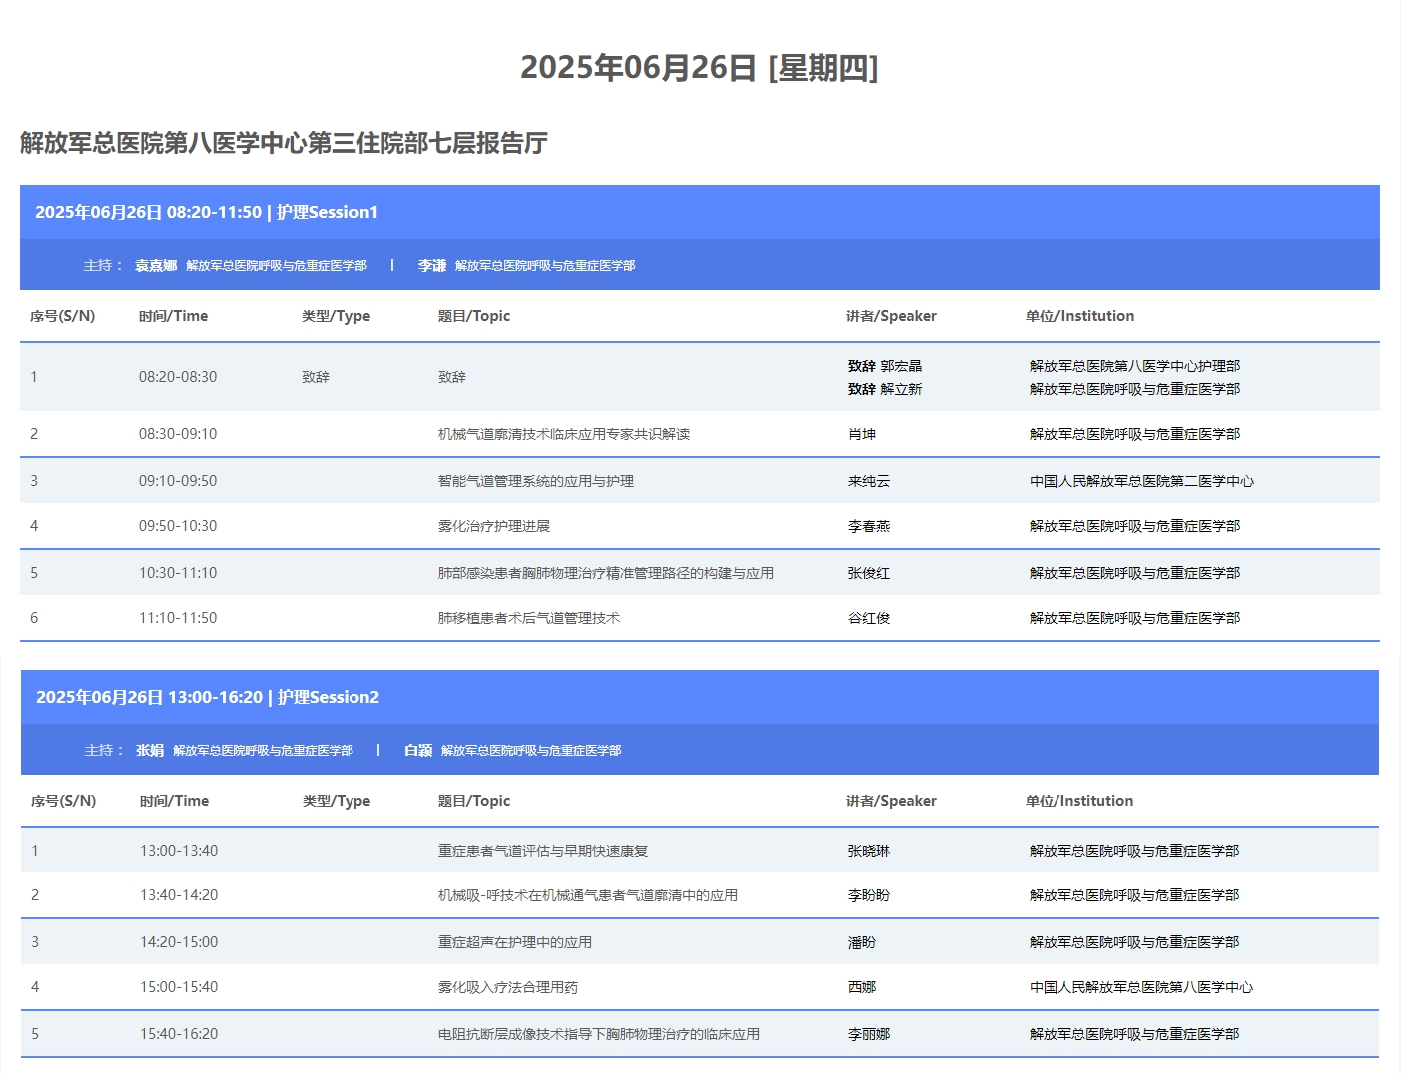The image size is (1401, 1075).
Task: Click Session2 column header 类型/Type
Action: pos(337,801)
